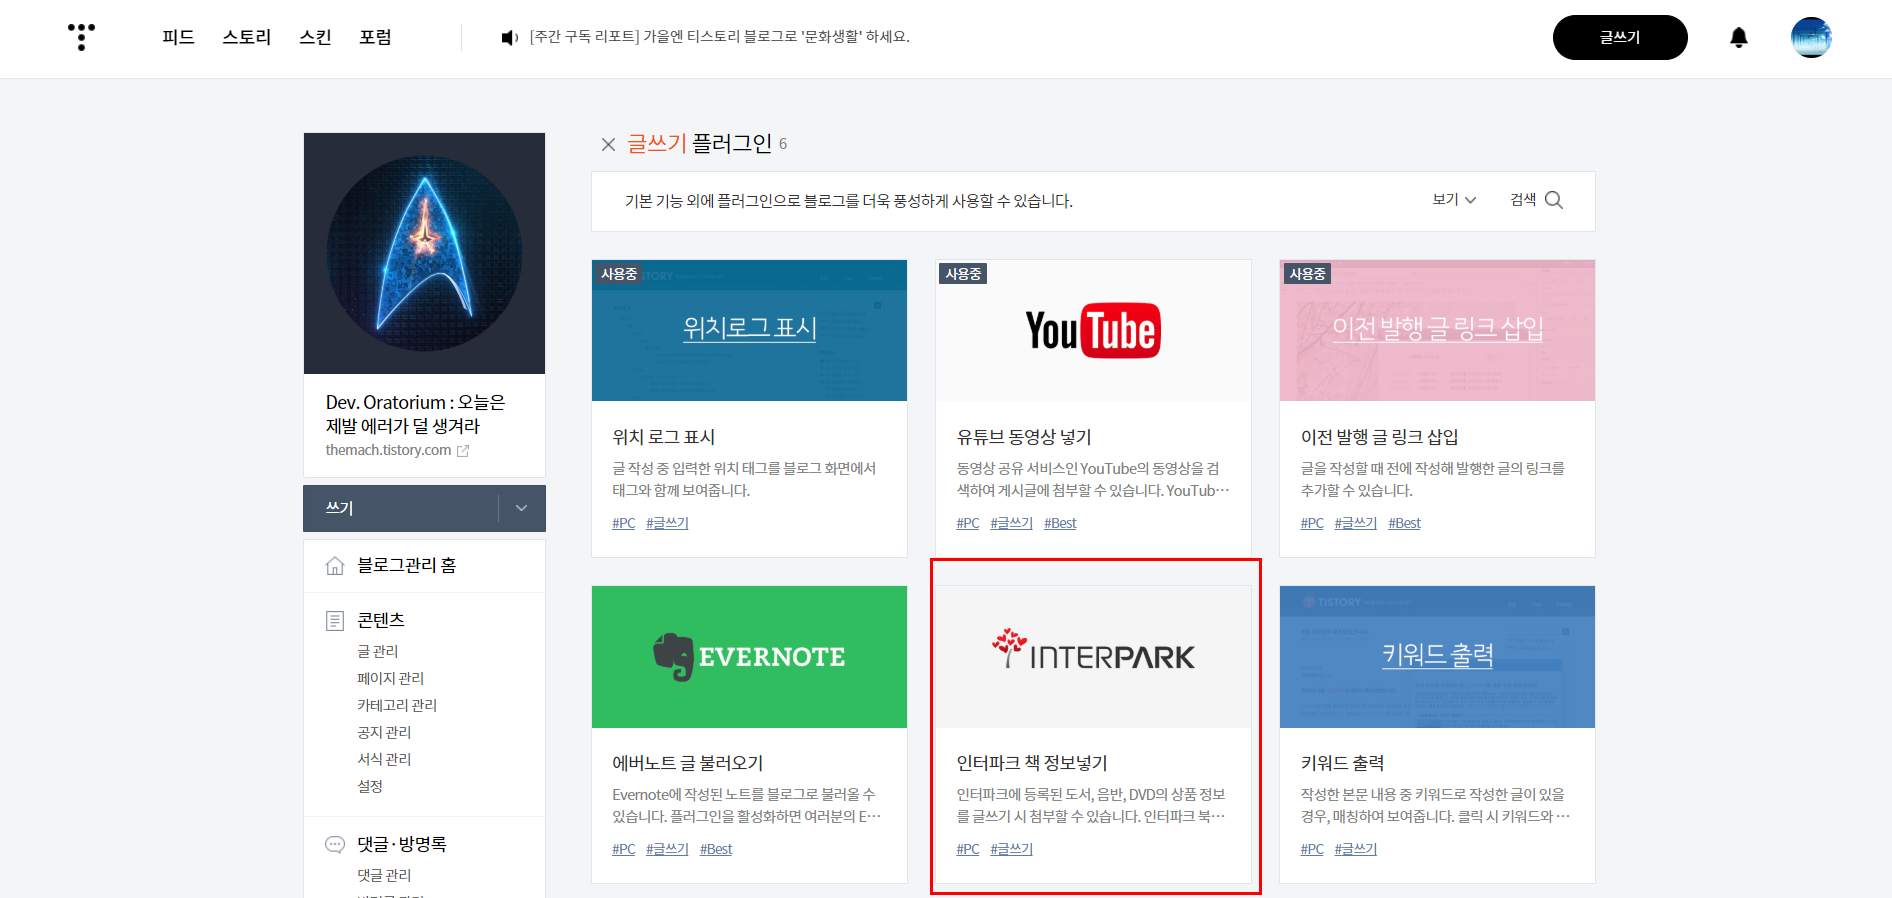The image size is (1892, 898).
Task: Click the 블로그관리 홈 label
Action: 407,565
